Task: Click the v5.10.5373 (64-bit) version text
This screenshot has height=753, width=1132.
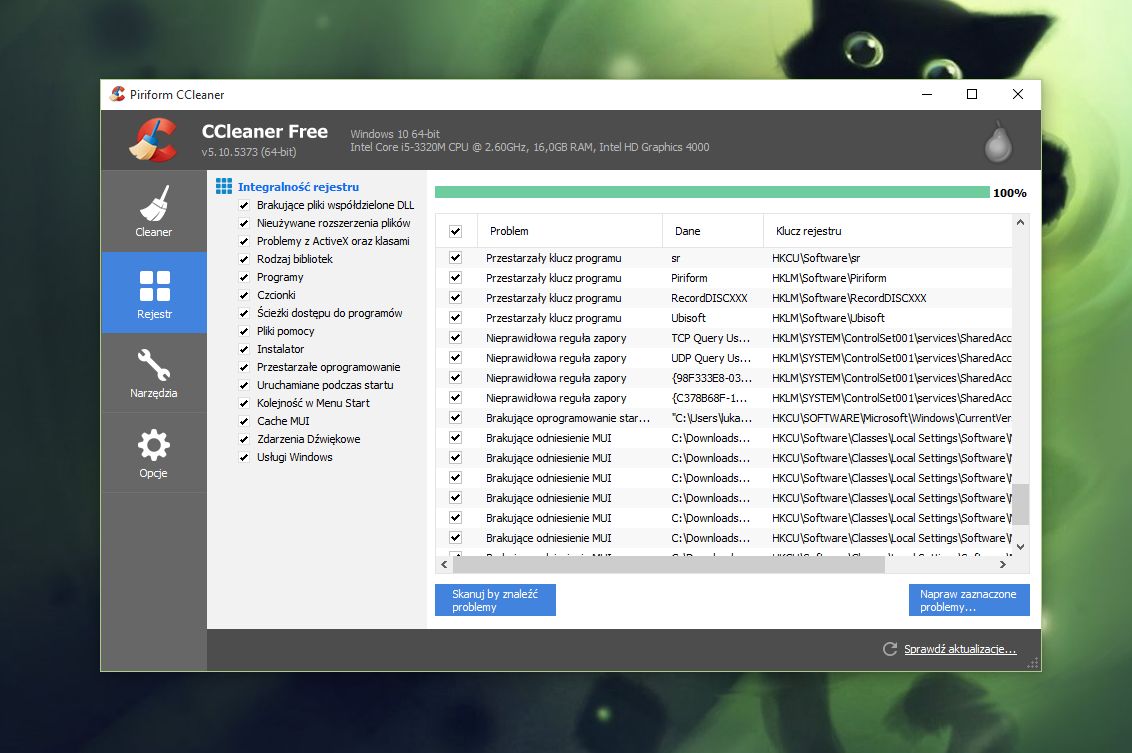Action: point(249,152)
